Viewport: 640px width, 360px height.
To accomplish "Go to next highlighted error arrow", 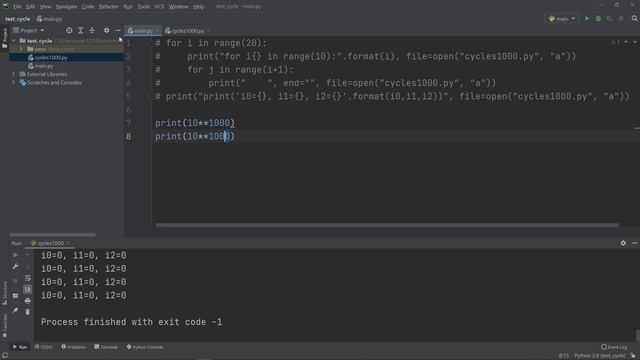I will [x=635, y=42].
